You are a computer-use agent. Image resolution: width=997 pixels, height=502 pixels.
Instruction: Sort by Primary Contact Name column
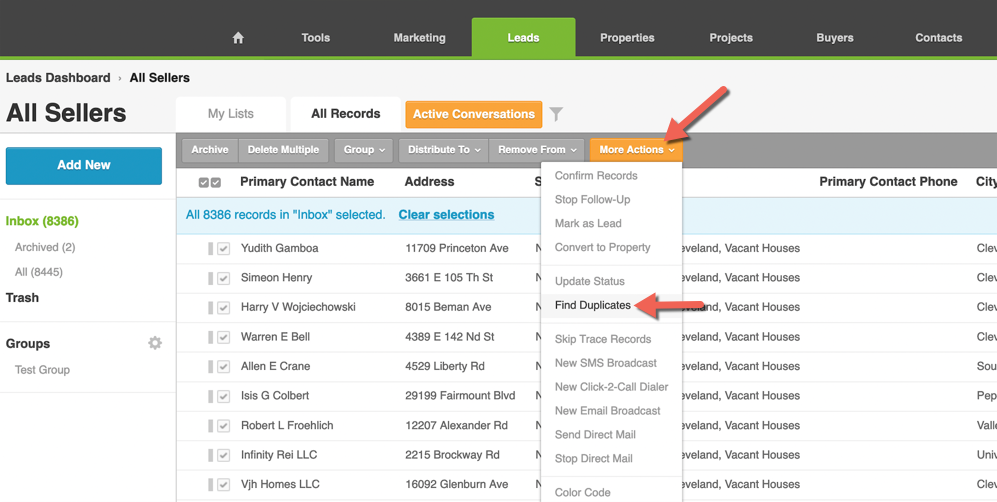pos(307,182)
